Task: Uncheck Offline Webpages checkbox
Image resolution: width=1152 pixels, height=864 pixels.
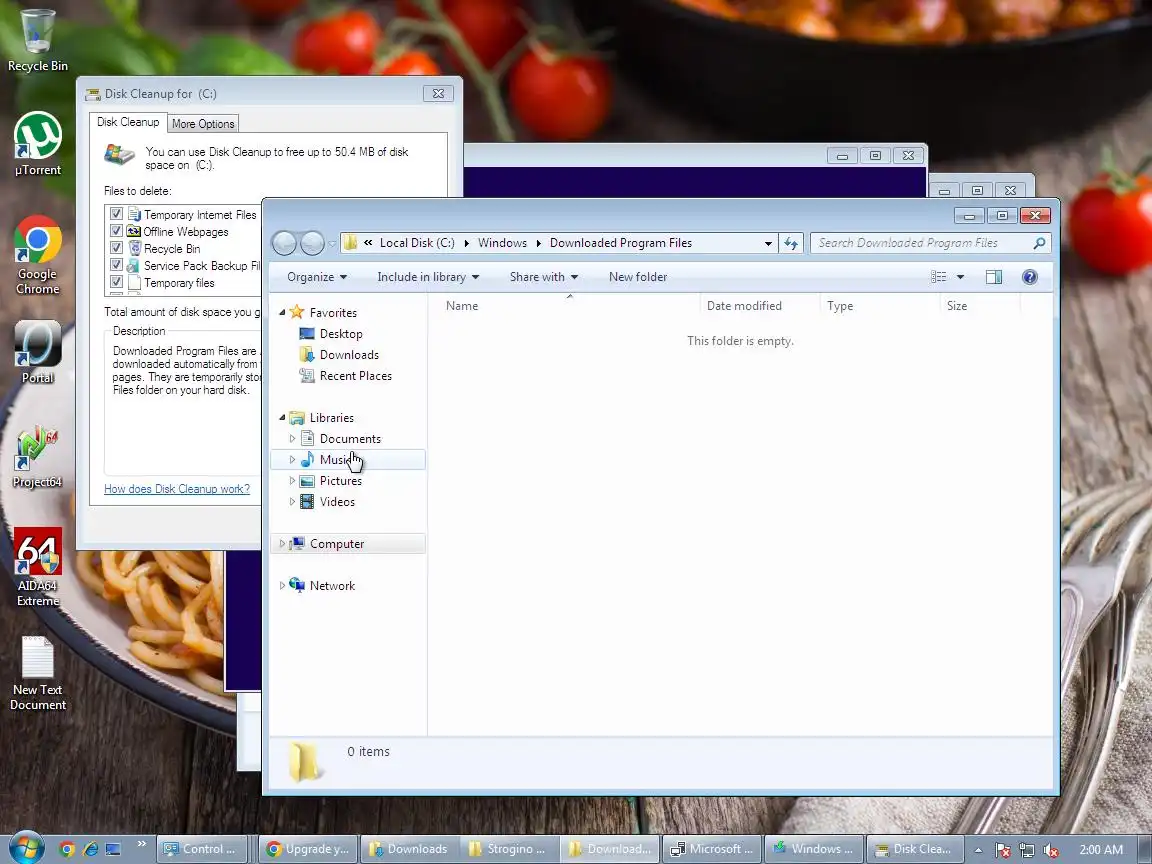Action: pos(116,231)
